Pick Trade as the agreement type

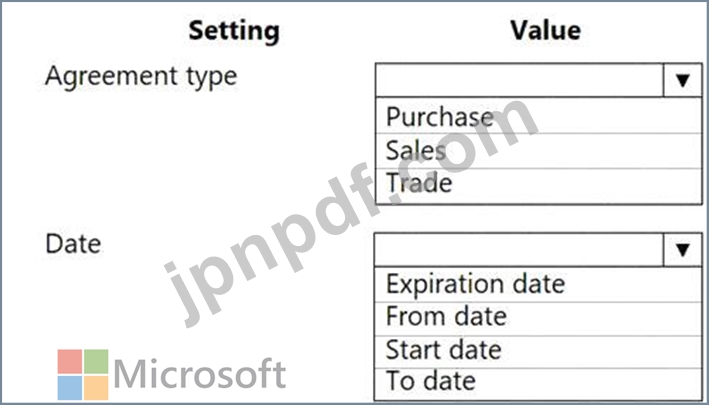pyautogui.click(x=419, y=183)
